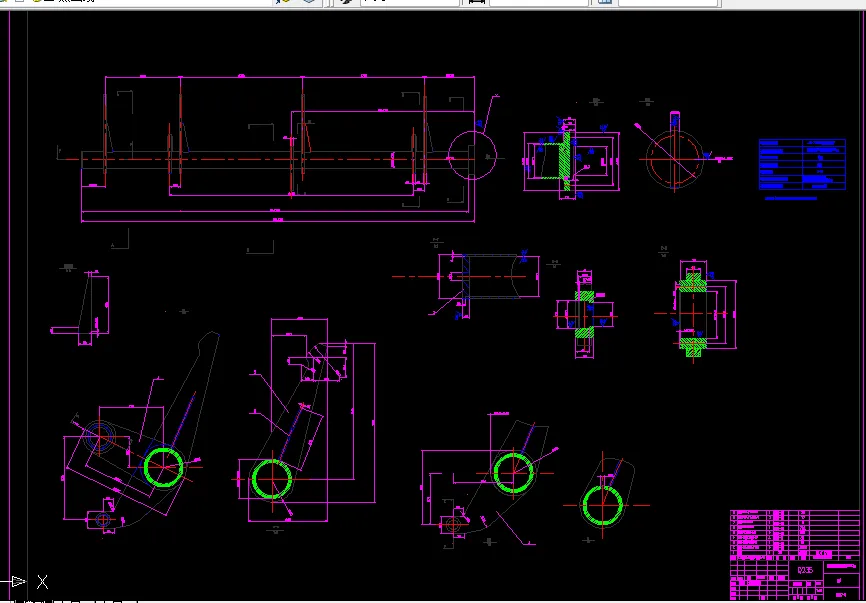The height and width of the screenshot is (603, 866).
Task: Click the UCS X-axis icon
Action: pyautogui.click(x=25, y=581)
